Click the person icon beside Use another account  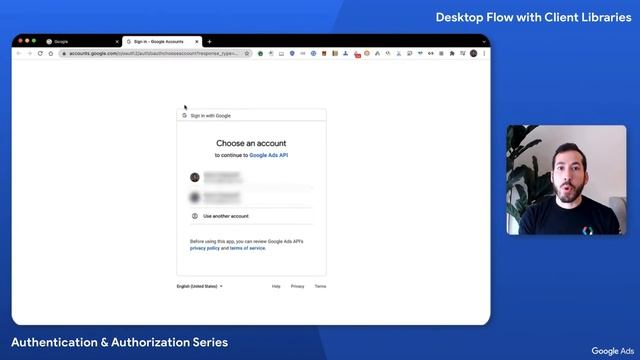coord(195,216)
